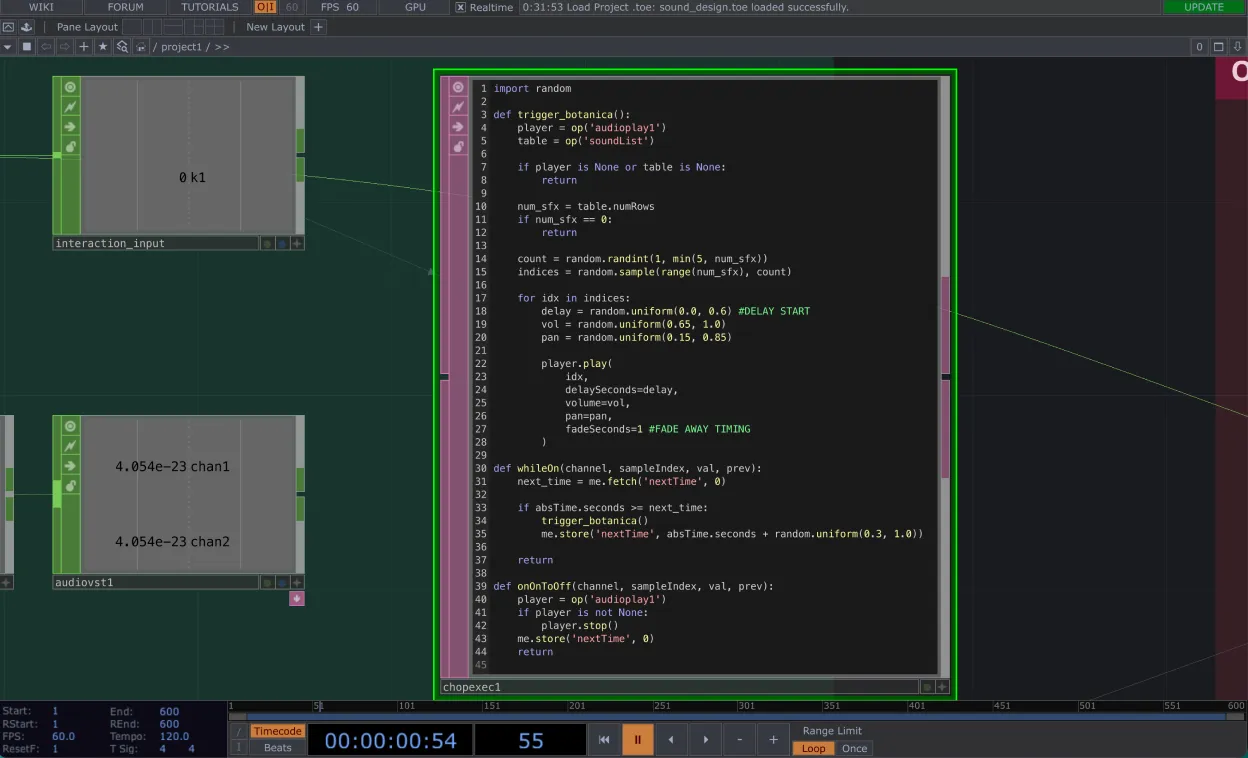Toggle the Realtime checkbox
The width and height of the screenshot is (1248, 758).
(460, 7)
